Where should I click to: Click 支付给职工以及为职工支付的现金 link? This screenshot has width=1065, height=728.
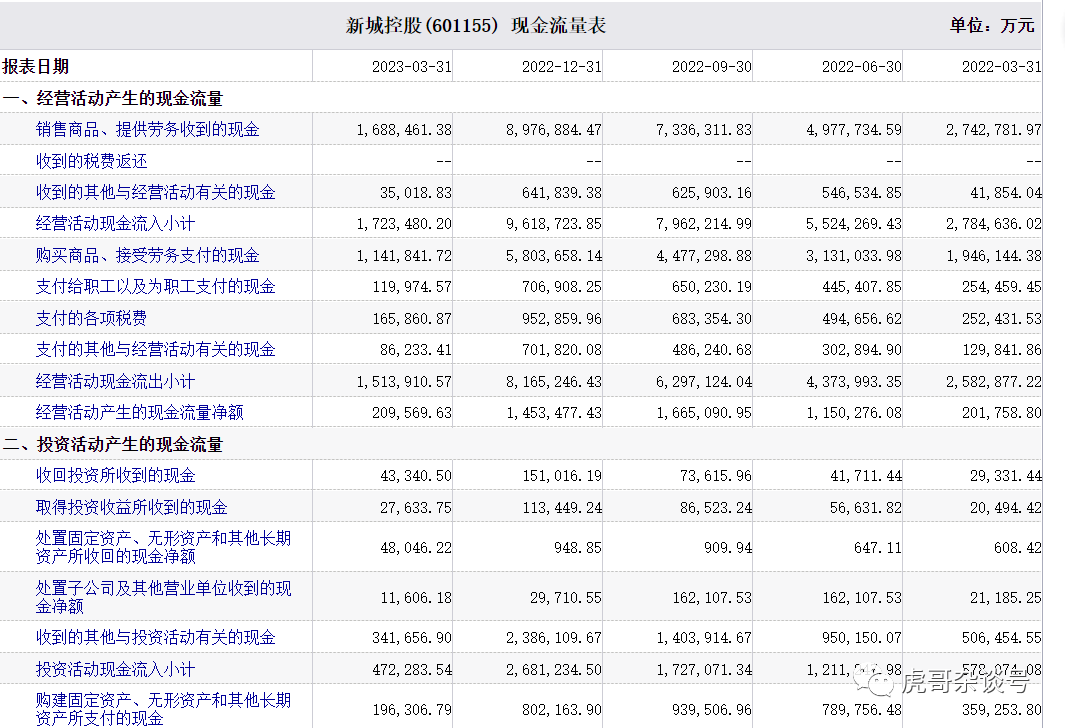coord(156,287)
